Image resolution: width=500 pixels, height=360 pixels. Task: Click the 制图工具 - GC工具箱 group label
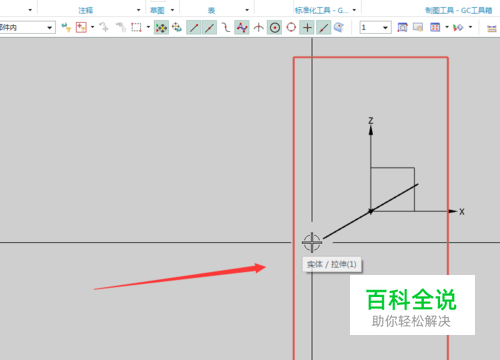point(459,11)
